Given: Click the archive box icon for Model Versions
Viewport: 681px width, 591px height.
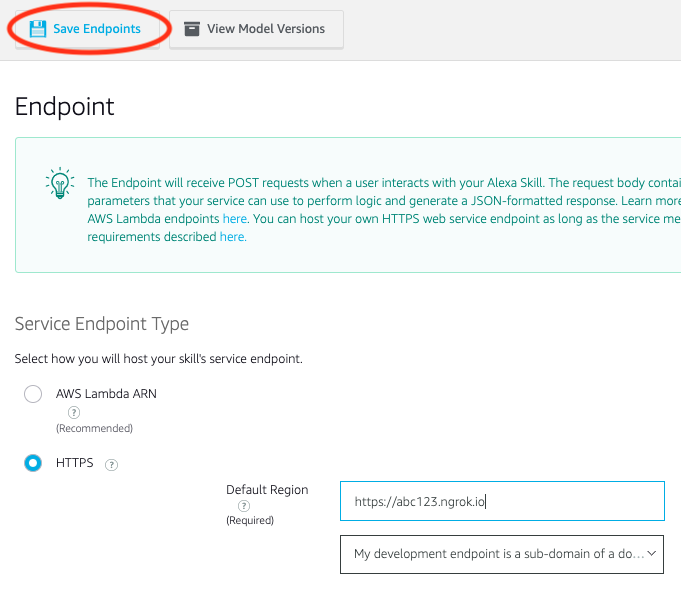Looking at the screenshot, I should click(192, 29).
